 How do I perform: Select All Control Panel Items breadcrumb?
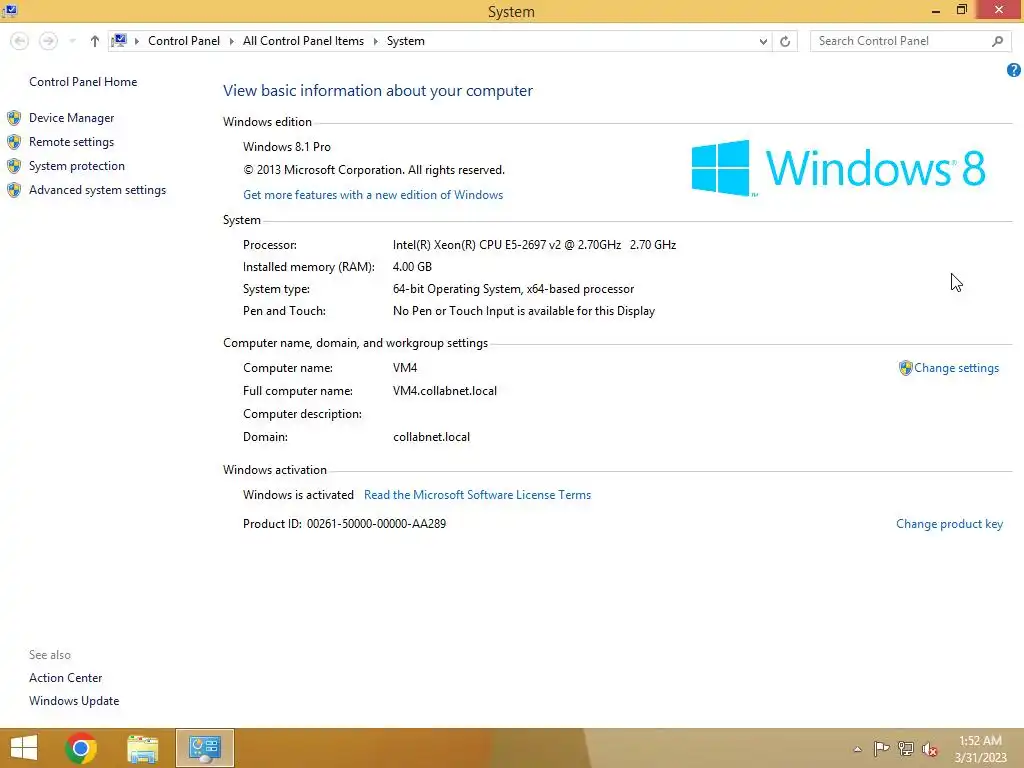click(x=303, y=40)
